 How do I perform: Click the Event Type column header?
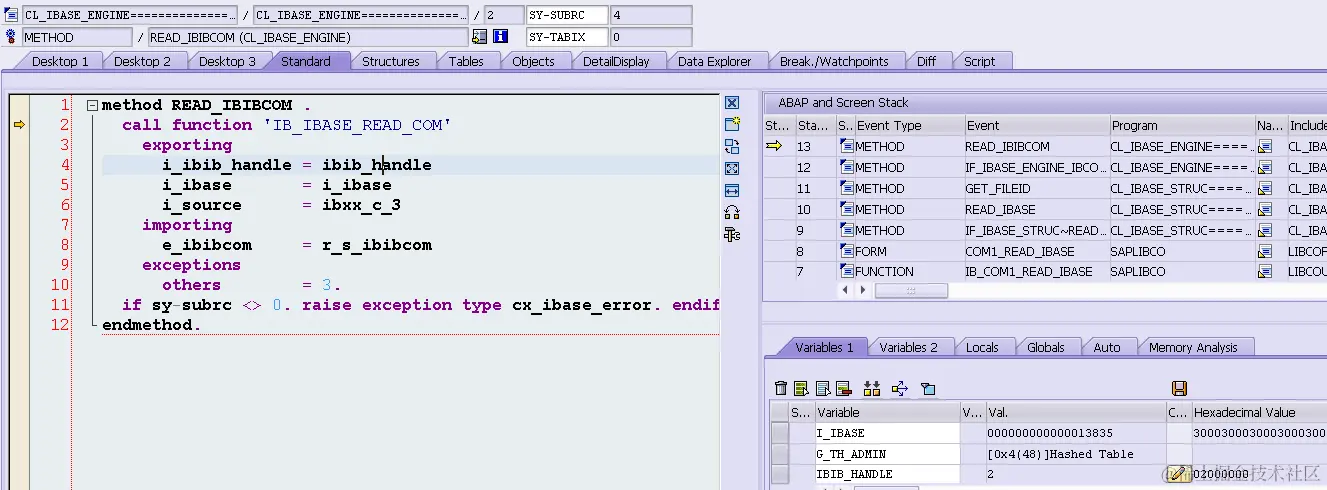(908, 125)
